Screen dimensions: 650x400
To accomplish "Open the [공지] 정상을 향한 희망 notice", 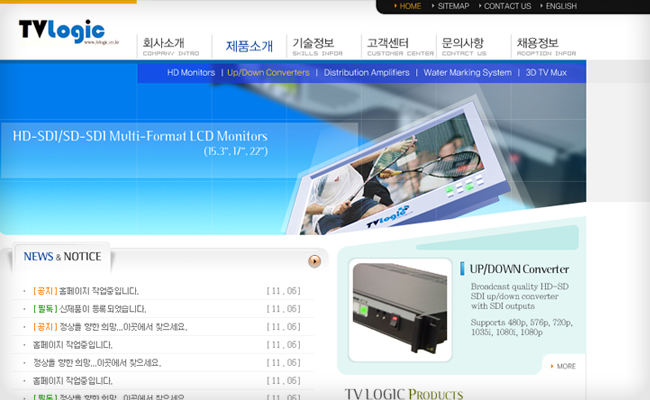I will (x=110, y=327).
